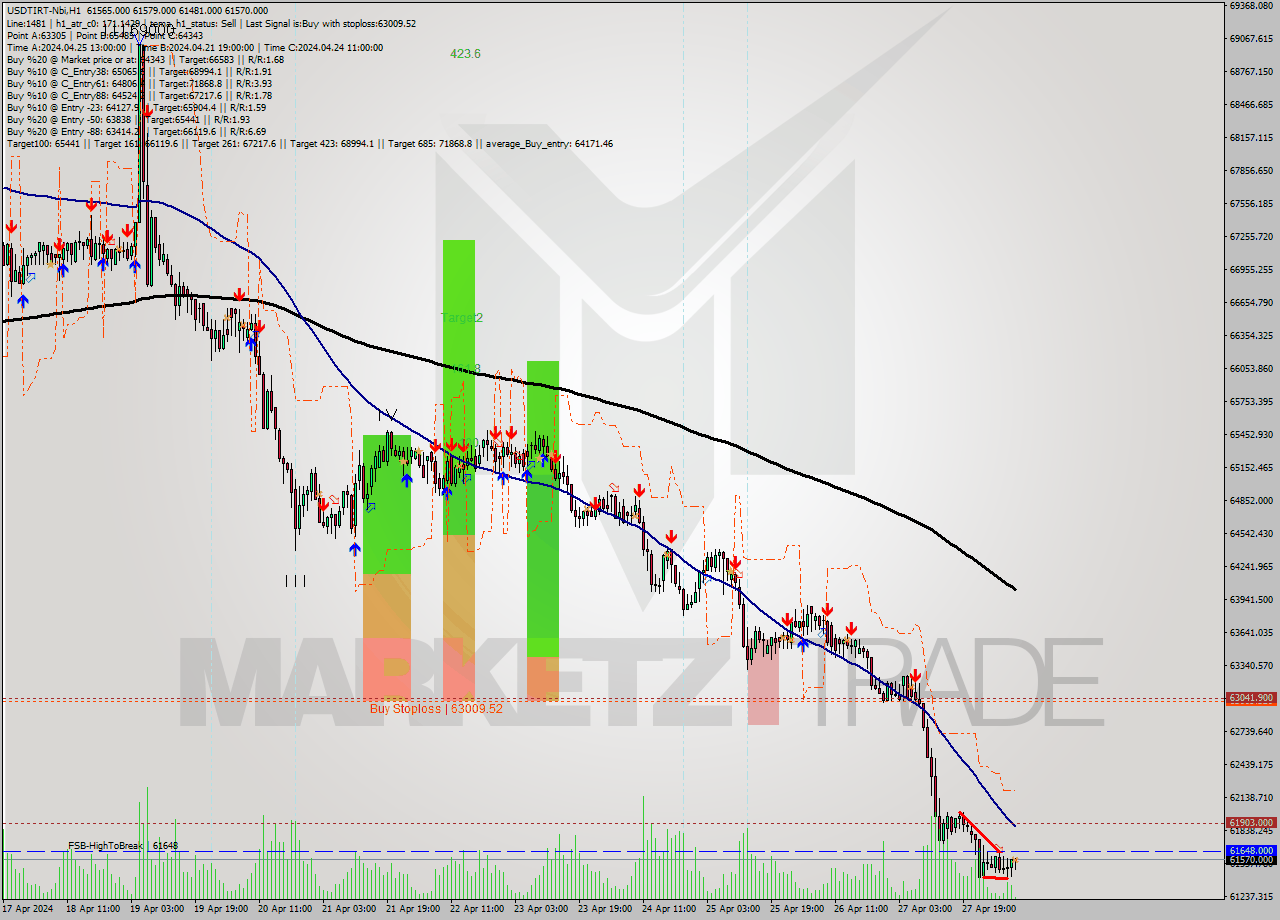Click the '19 Apr 03:00' time axis label
This screenshot has width=1280, height=920.
[155, 910]
